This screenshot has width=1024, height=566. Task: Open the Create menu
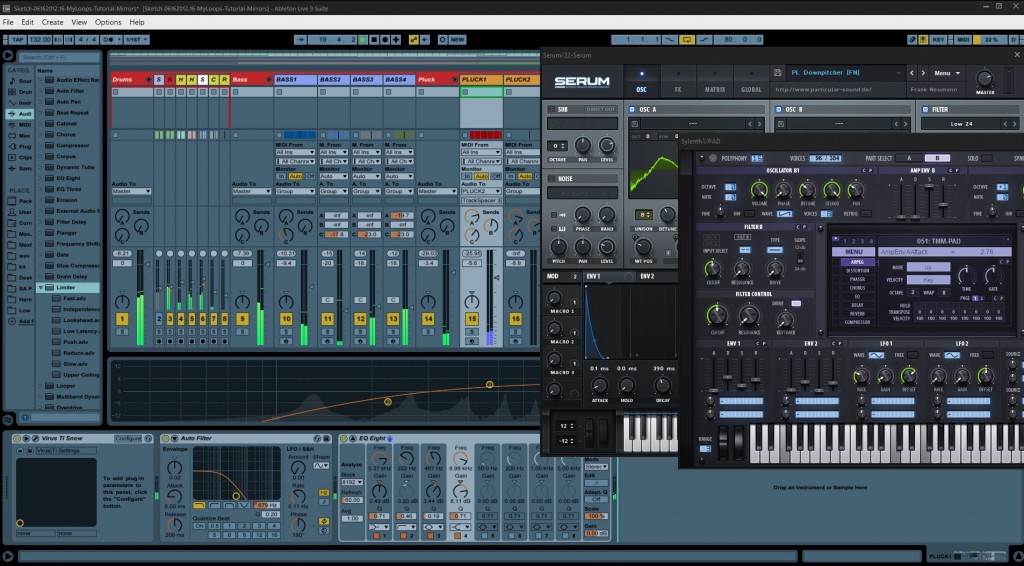point(52,22)
